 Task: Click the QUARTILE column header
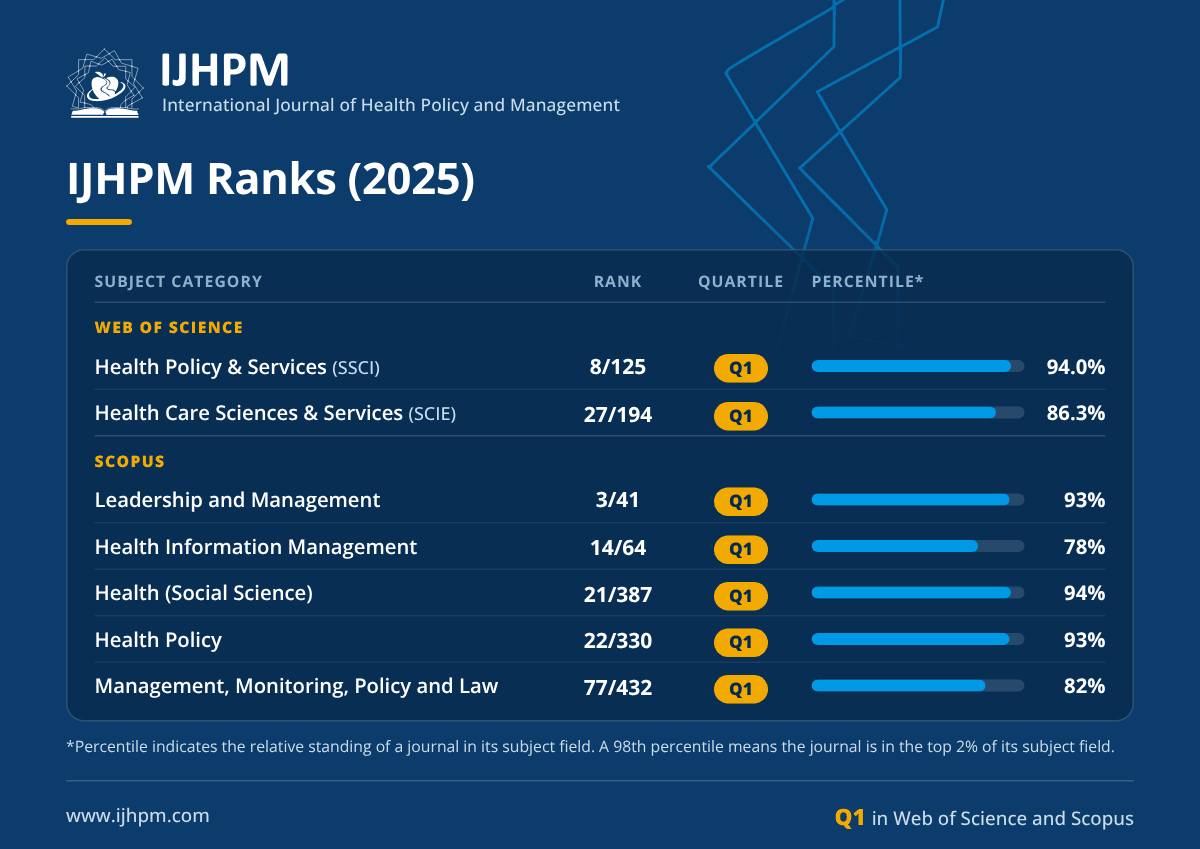pos(741,282)
